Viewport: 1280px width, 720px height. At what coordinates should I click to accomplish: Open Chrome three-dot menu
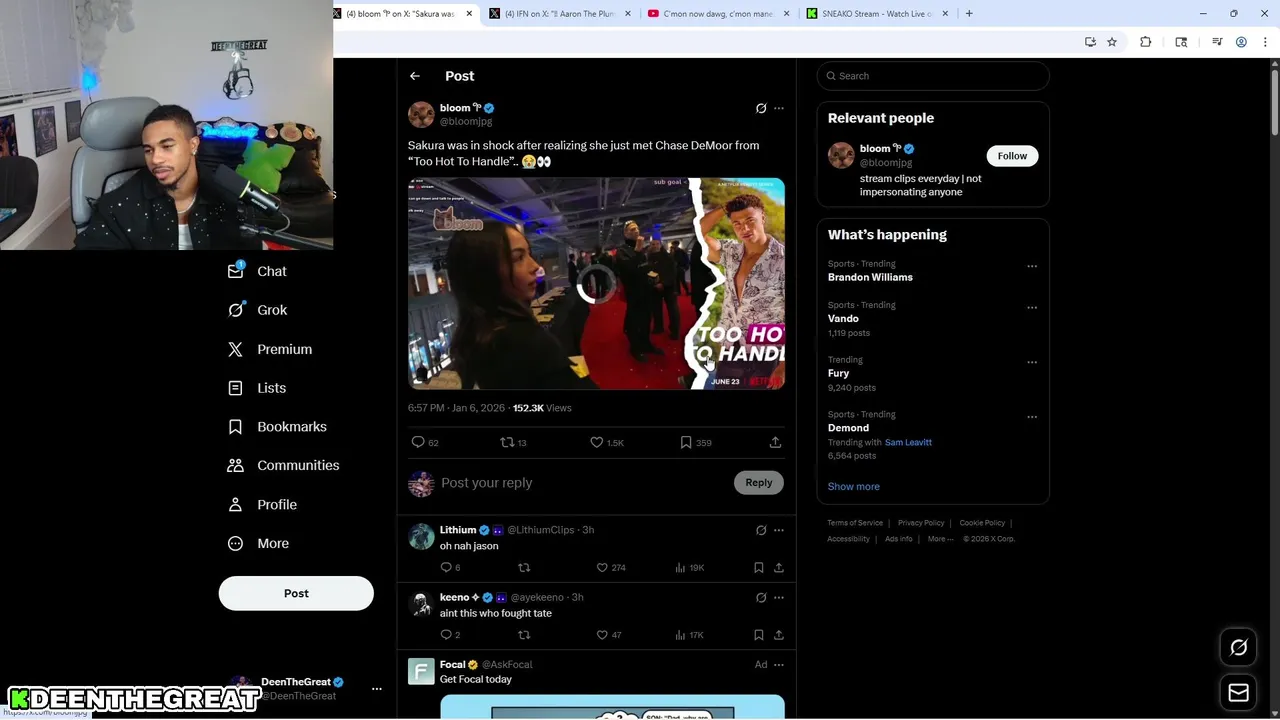point(1265,42)
